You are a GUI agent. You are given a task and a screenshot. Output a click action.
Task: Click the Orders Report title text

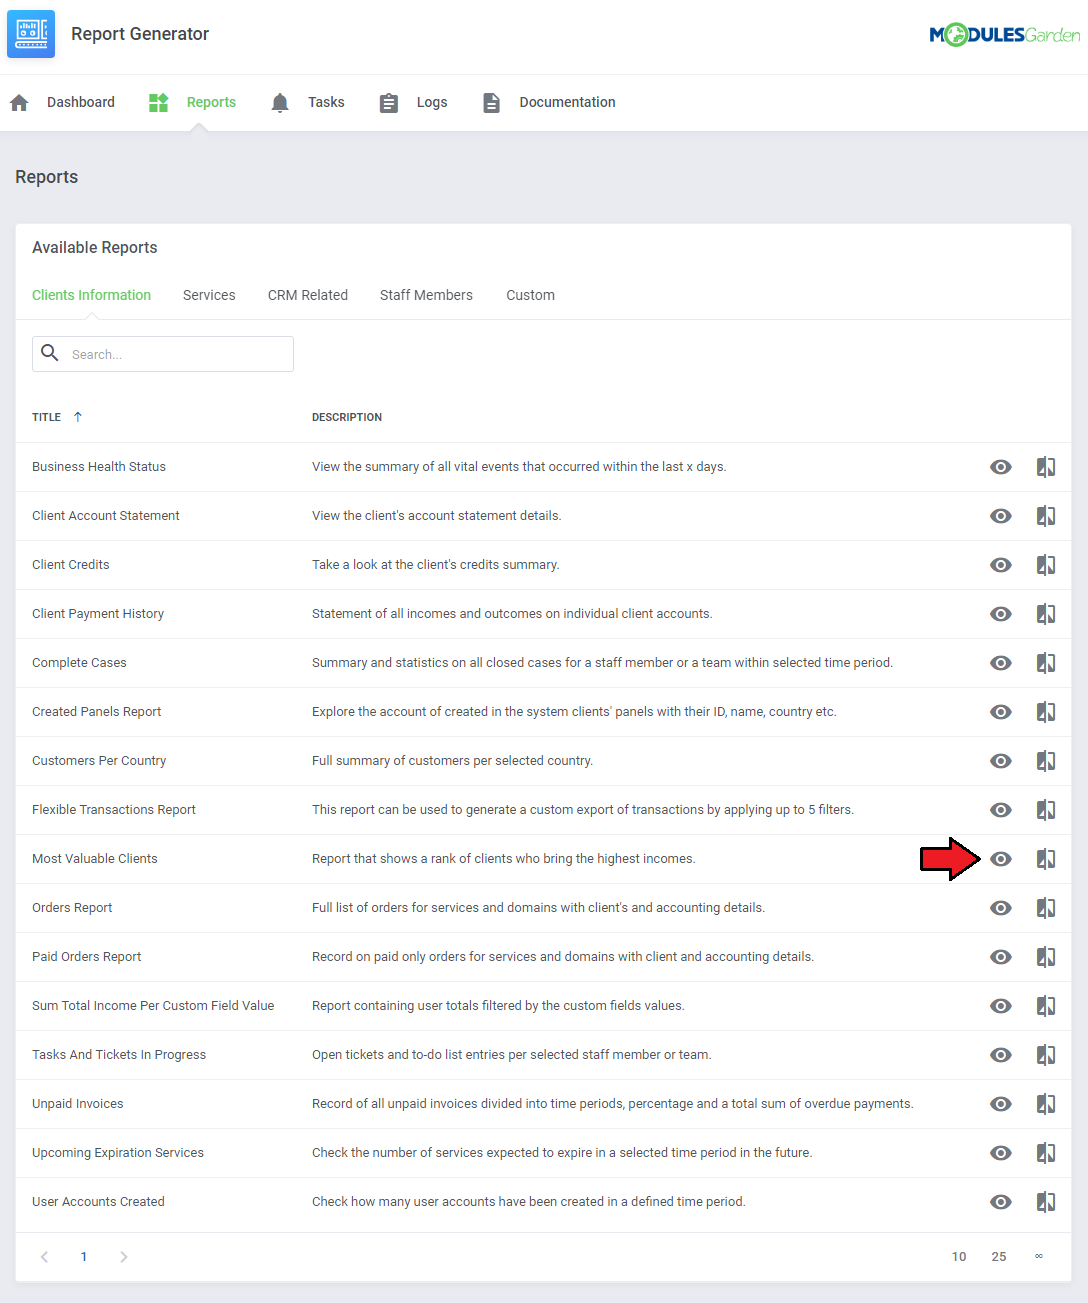[72, 908]
